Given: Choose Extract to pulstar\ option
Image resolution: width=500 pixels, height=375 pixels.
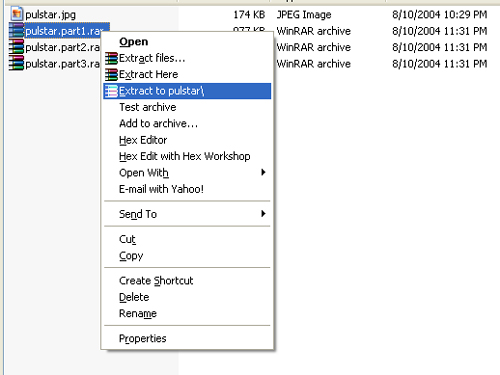Looking at the screenshot, I should click(187, 91).
